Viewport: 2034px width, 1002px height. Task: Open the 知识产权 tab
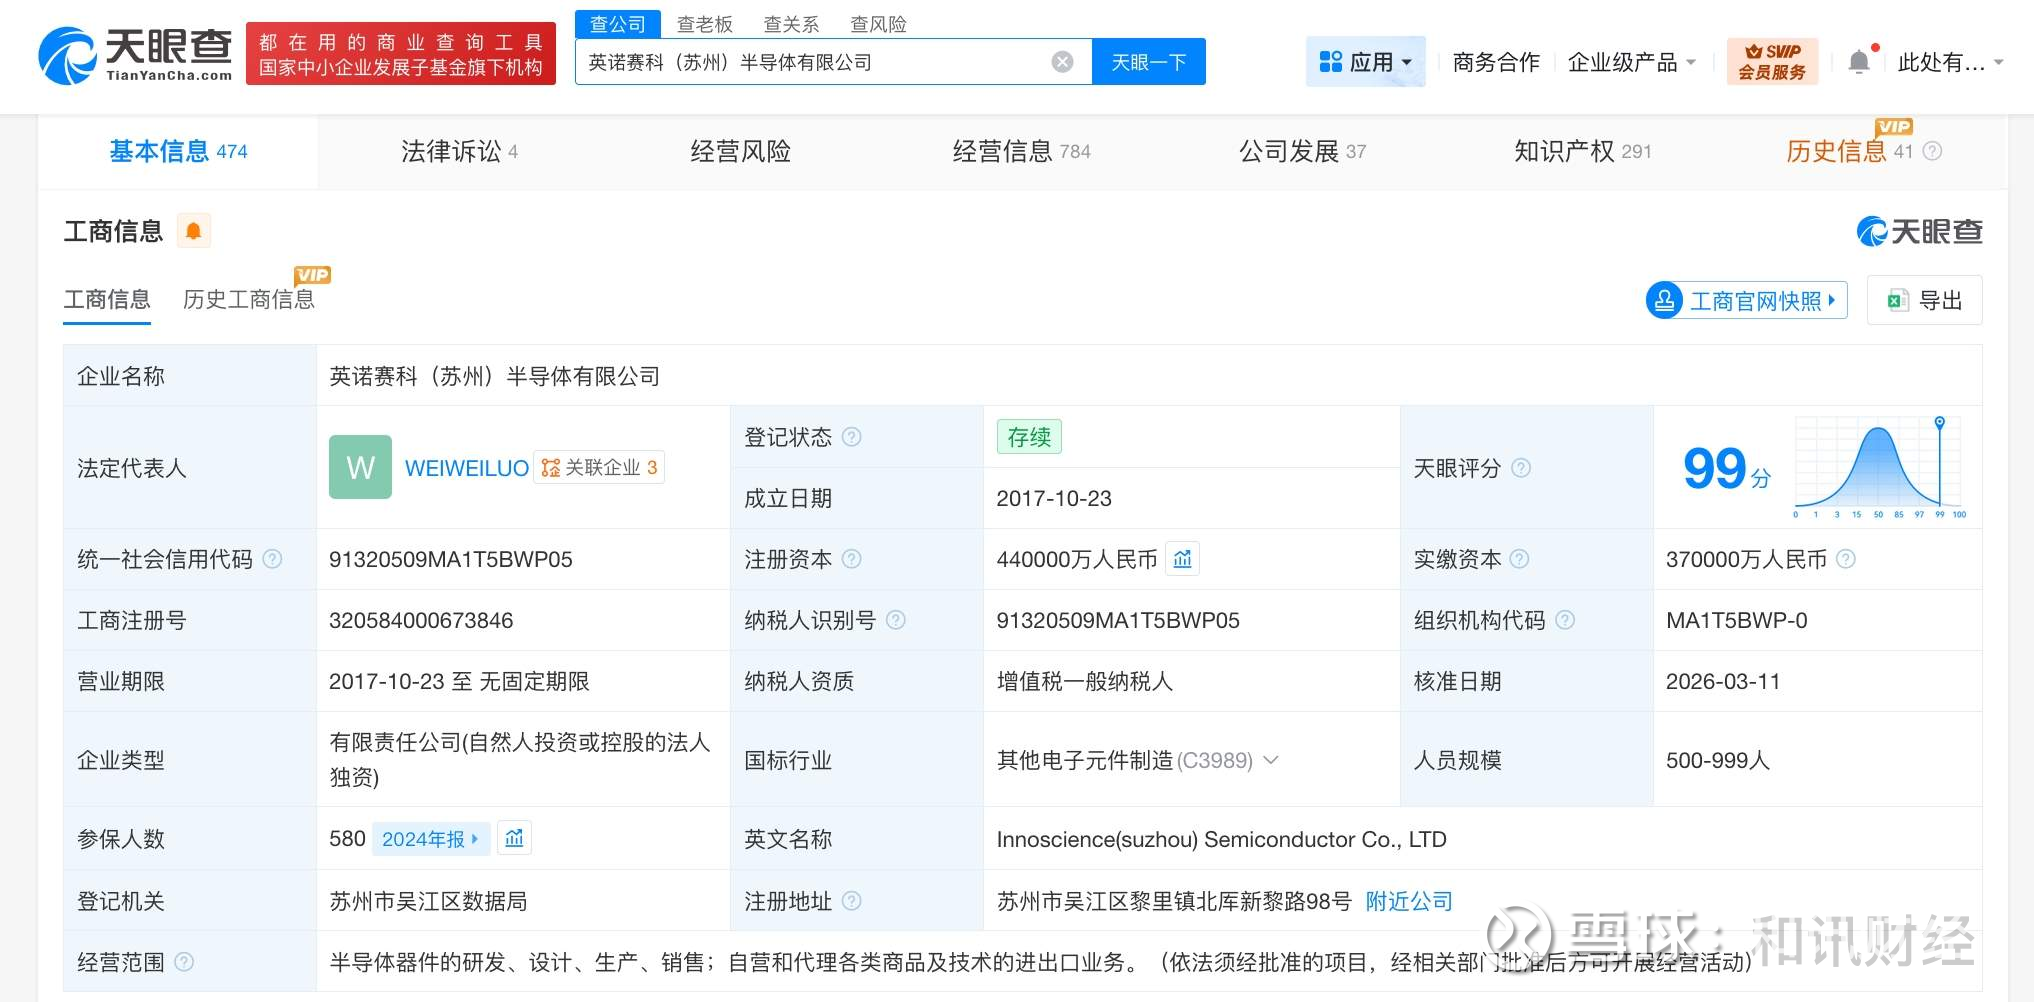[x=1581, y=151]
